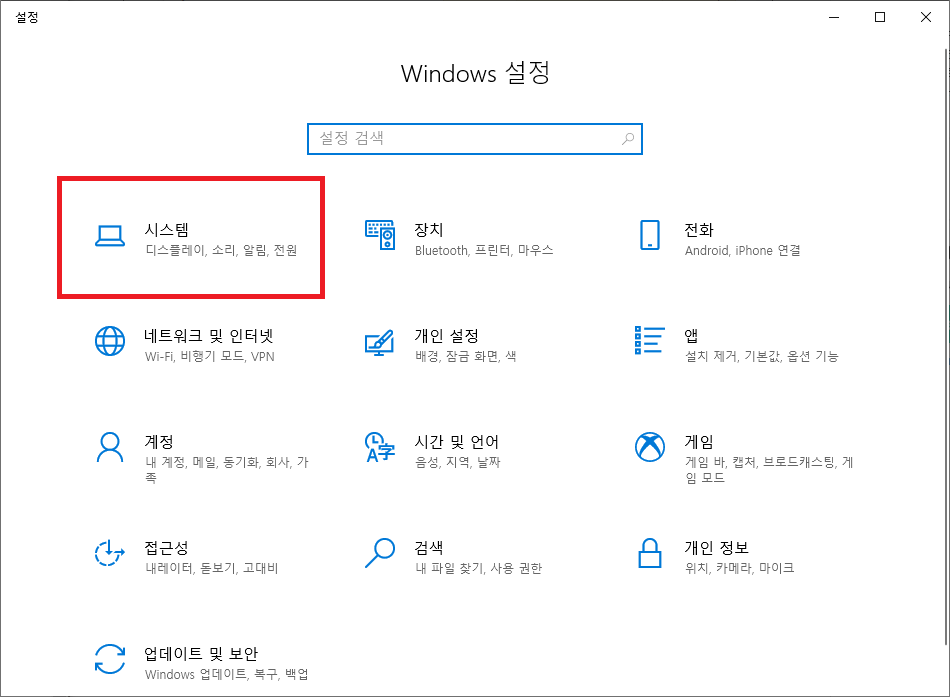Open the 계정 person icon
This screenshot has height=697, width=950.
(x=110, y=447)
